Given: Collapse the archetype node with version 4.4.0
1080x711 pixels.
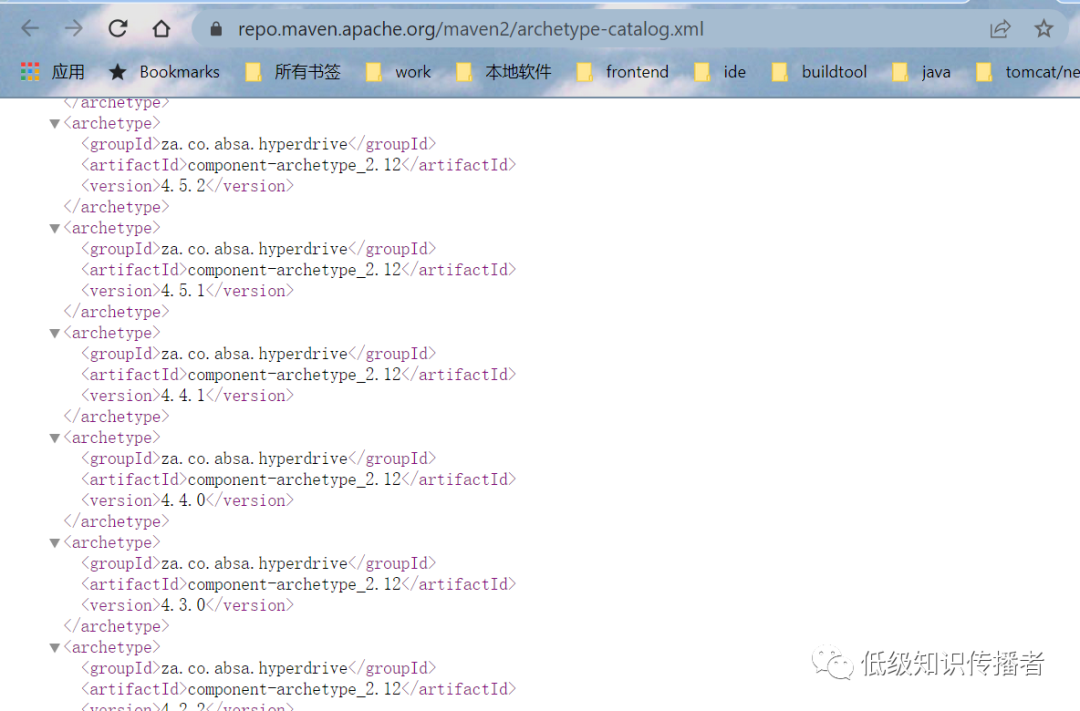Looking at the screenshot, I should point(54,438).
